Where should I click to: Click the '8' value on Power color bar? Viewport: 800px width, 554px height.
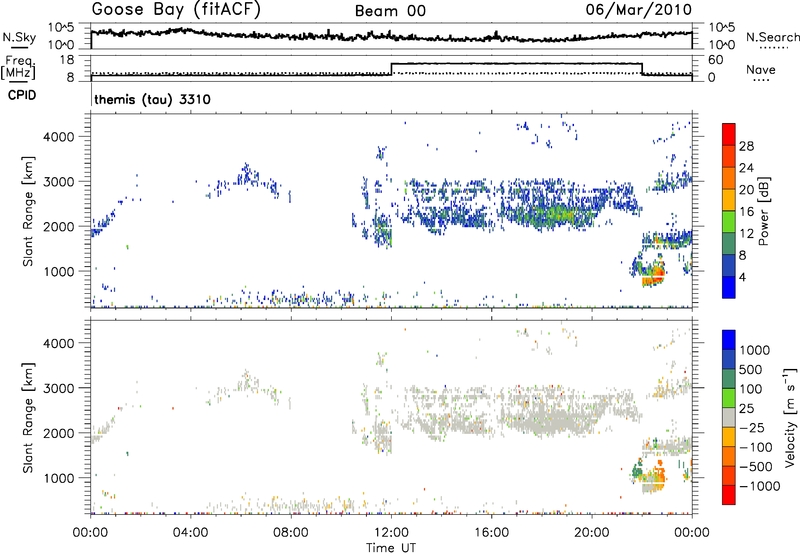[743, 256]
